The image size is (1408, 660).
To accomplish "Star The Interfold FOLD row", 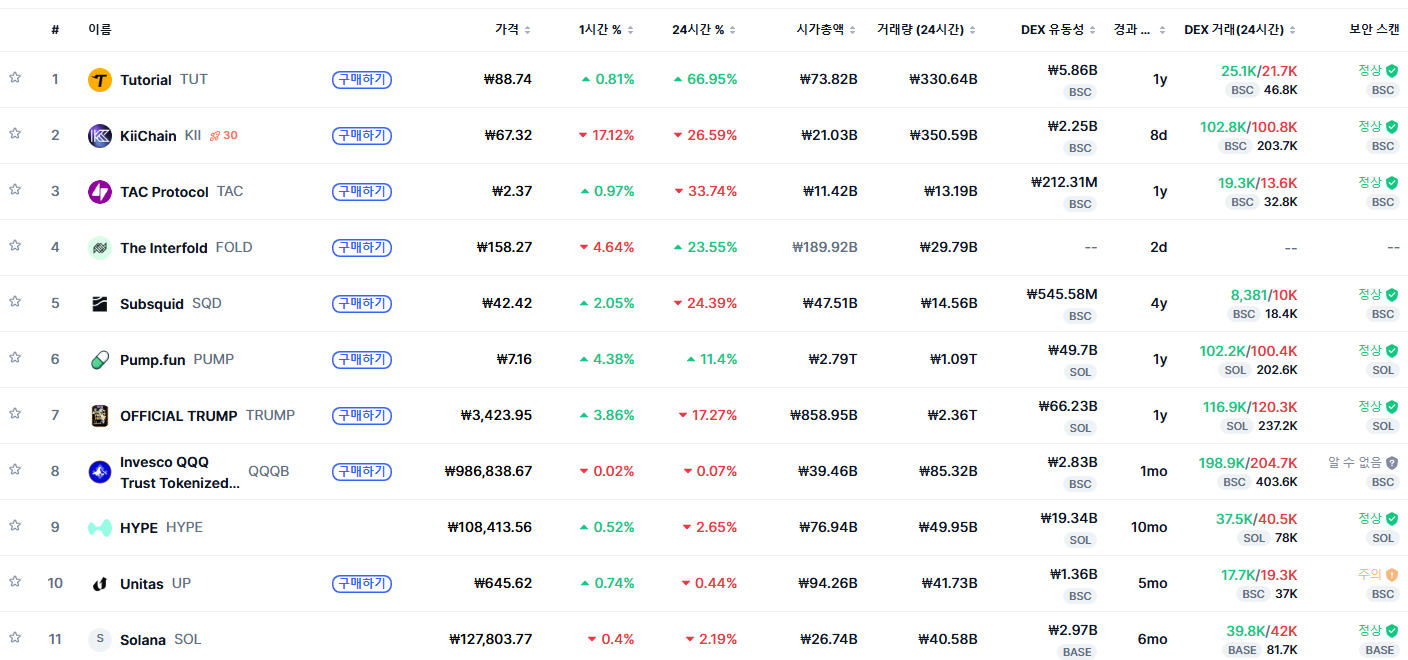I will (x=15, y=245).
